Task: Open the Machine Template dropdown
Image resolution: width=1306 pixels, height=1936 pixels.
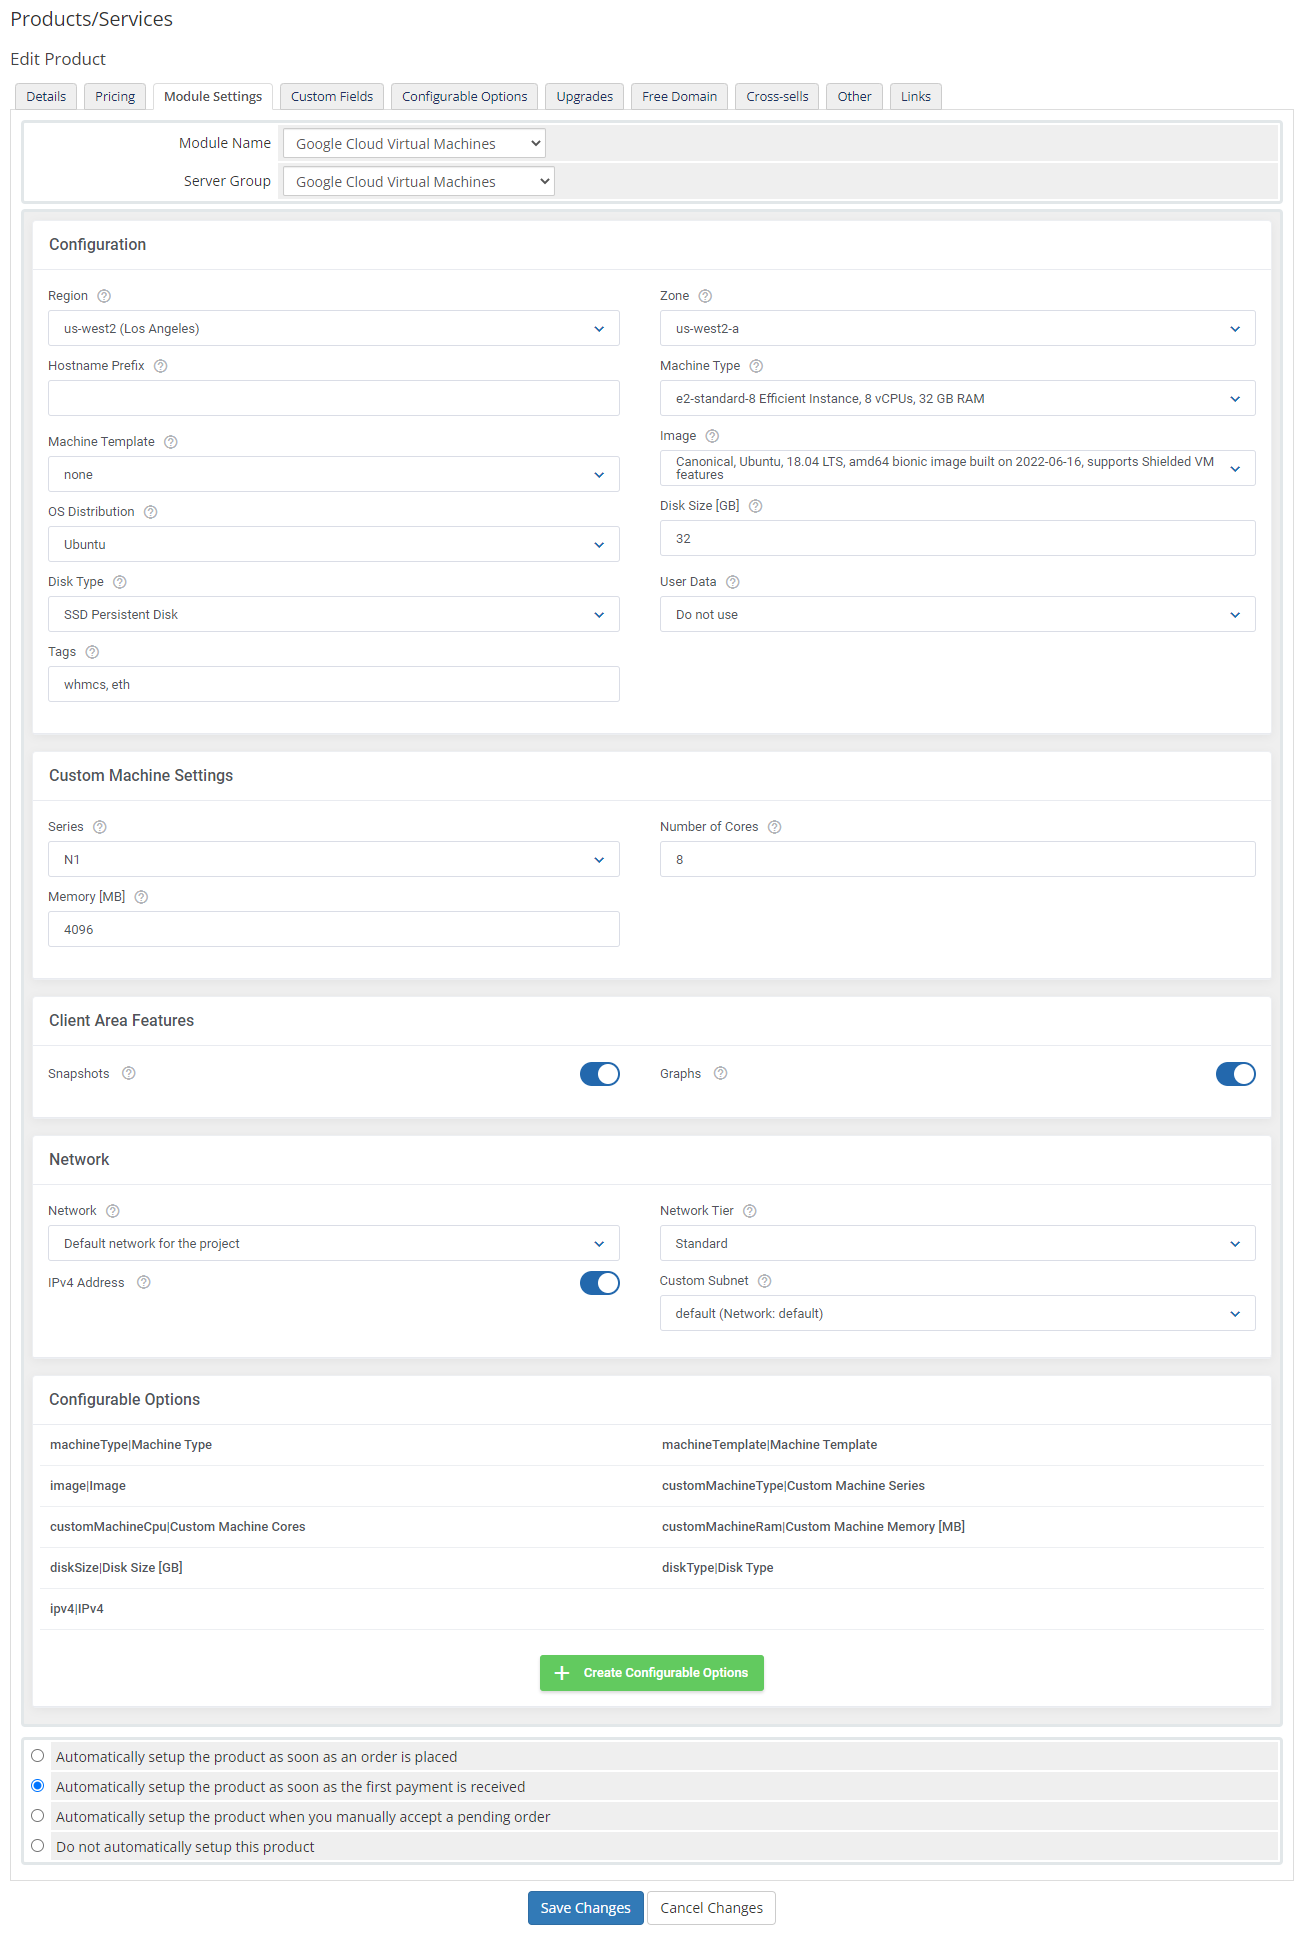Action: pyautogui.click(x=334, y=474)
